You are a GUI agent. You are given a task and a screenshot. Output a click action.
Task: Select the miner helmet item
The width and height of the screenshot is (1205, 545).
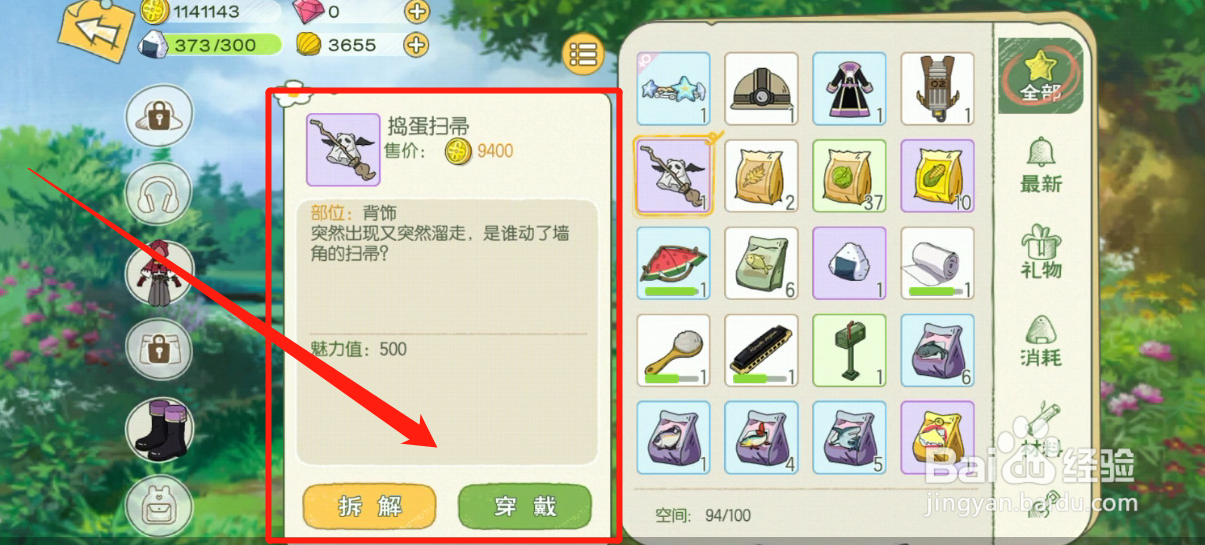761,89
